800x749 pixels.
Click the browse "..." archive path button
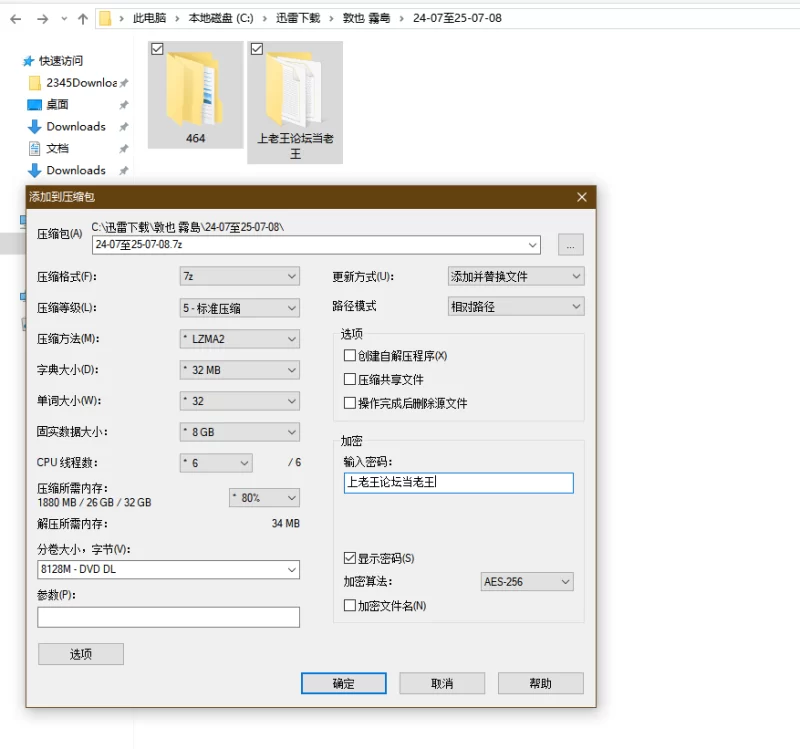click(570, 245)
